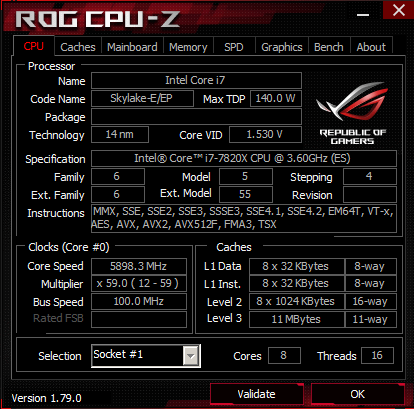This screenshot has height=409, width=414.
Task: Close the ROG CPU-Z window
Action: tap(399, 10)
